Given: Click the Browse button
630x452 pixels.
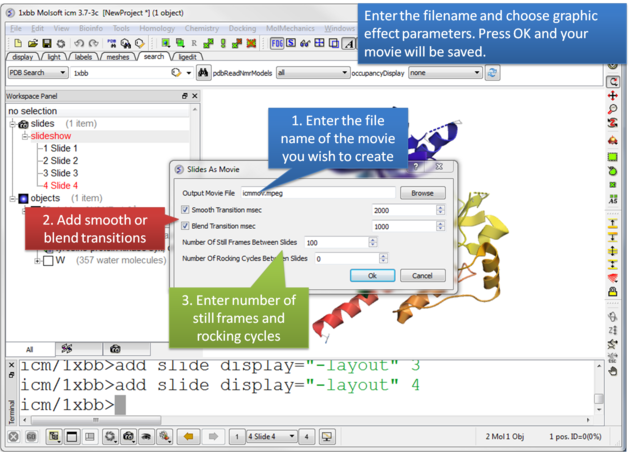Looking at the screenshot, I should click(422, 192).
